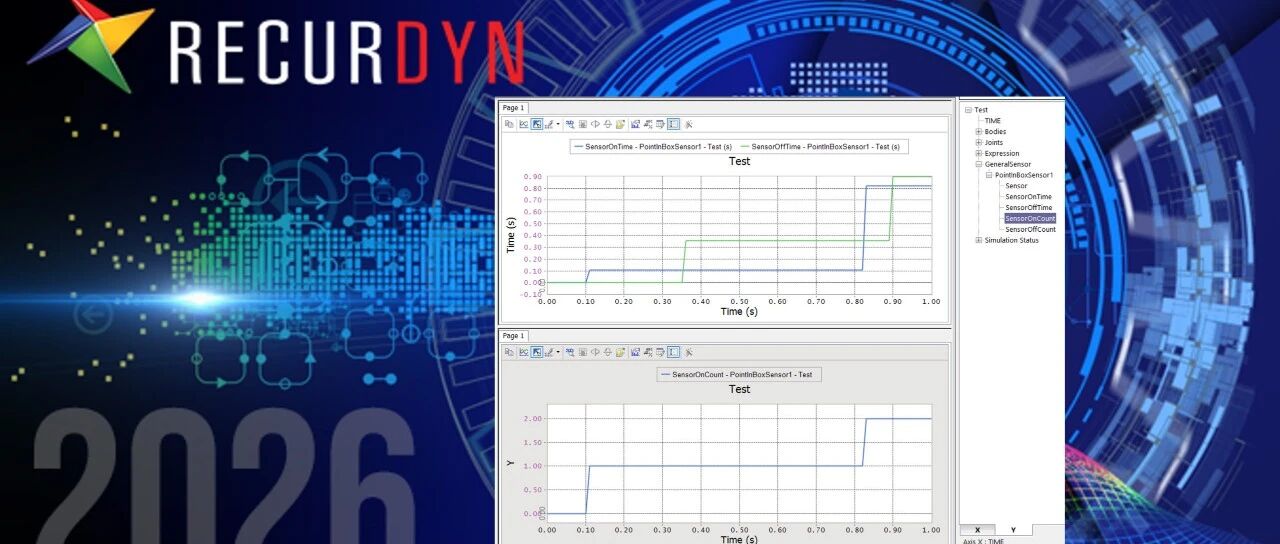This screenshot has width=1280, height=544.
Task: Select the Page 1 tab of the upper plot
Action: click(512, 108)
